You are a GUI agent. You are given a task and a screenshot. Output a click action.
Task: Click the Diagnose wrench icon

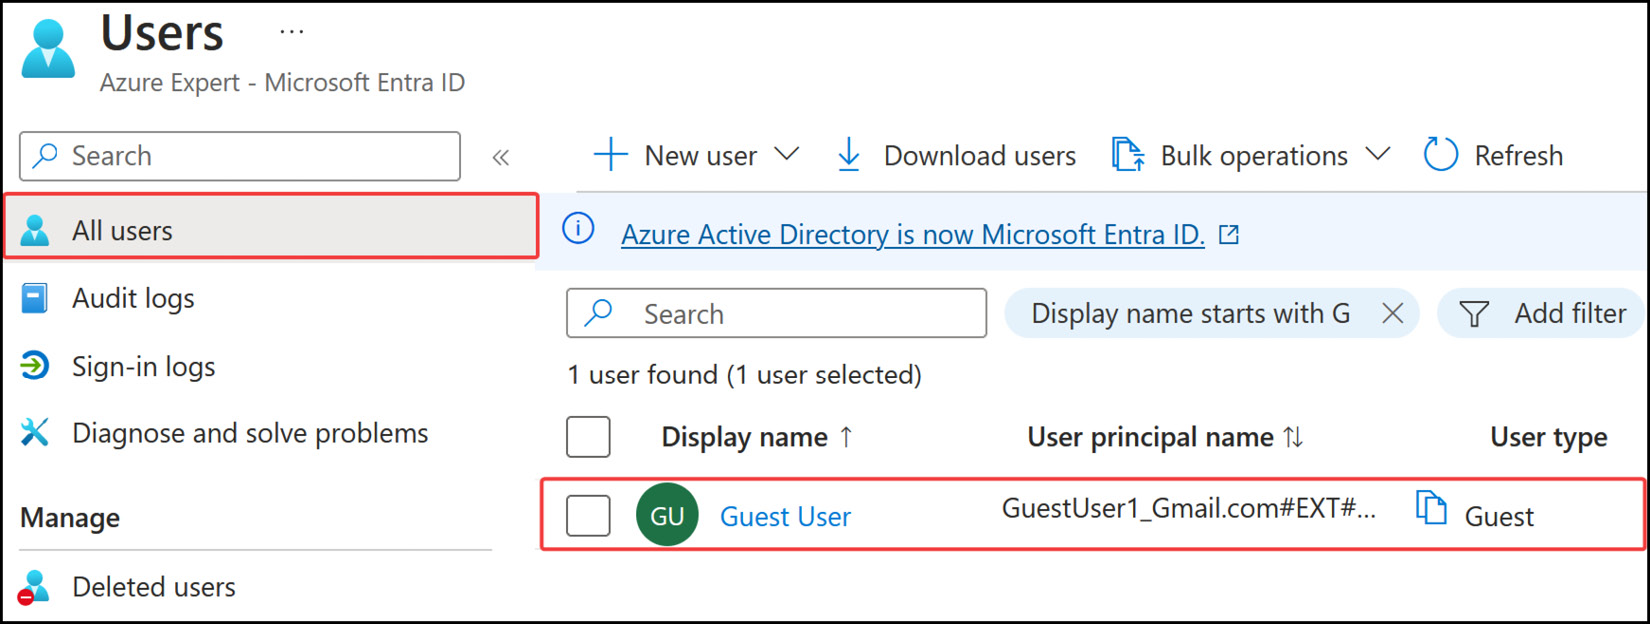click(x=35, y=433)
